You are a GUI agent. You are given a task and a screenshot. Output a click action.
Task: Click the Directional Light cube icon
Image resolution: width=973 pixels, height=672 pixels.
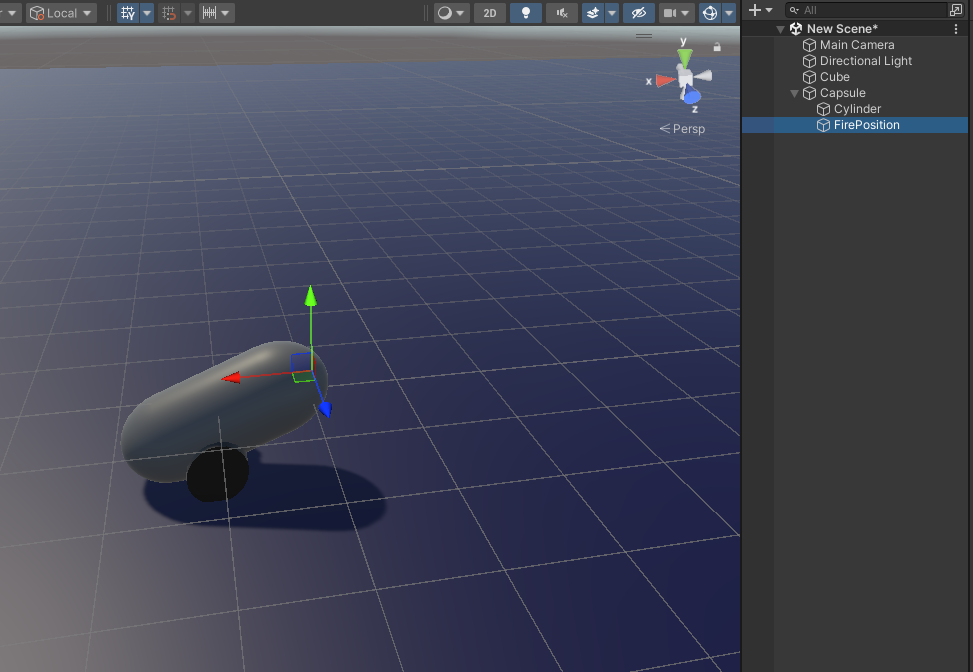point(809,61)
